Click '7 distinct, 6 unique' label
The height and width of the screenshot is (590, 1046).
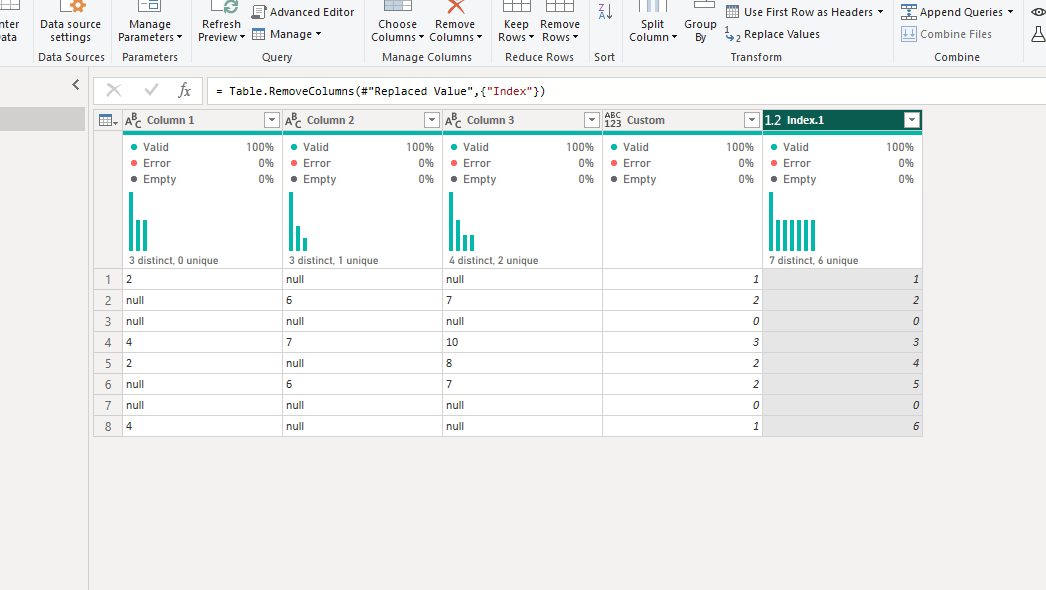point(813,260)
